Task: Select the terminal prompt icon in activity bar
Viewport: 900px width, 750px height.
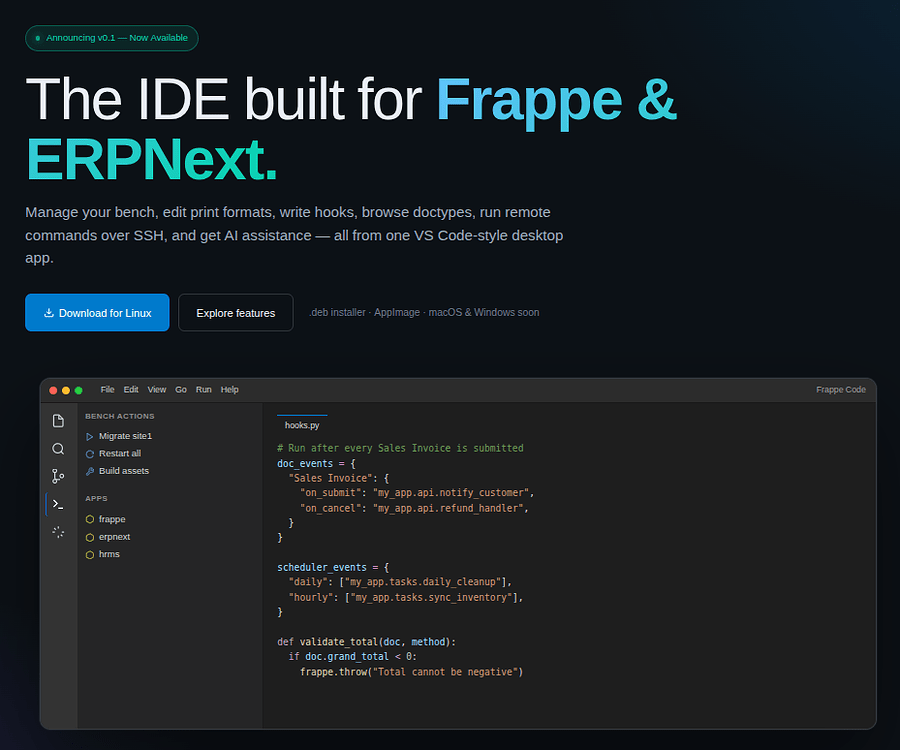Action: coord(58,504)
